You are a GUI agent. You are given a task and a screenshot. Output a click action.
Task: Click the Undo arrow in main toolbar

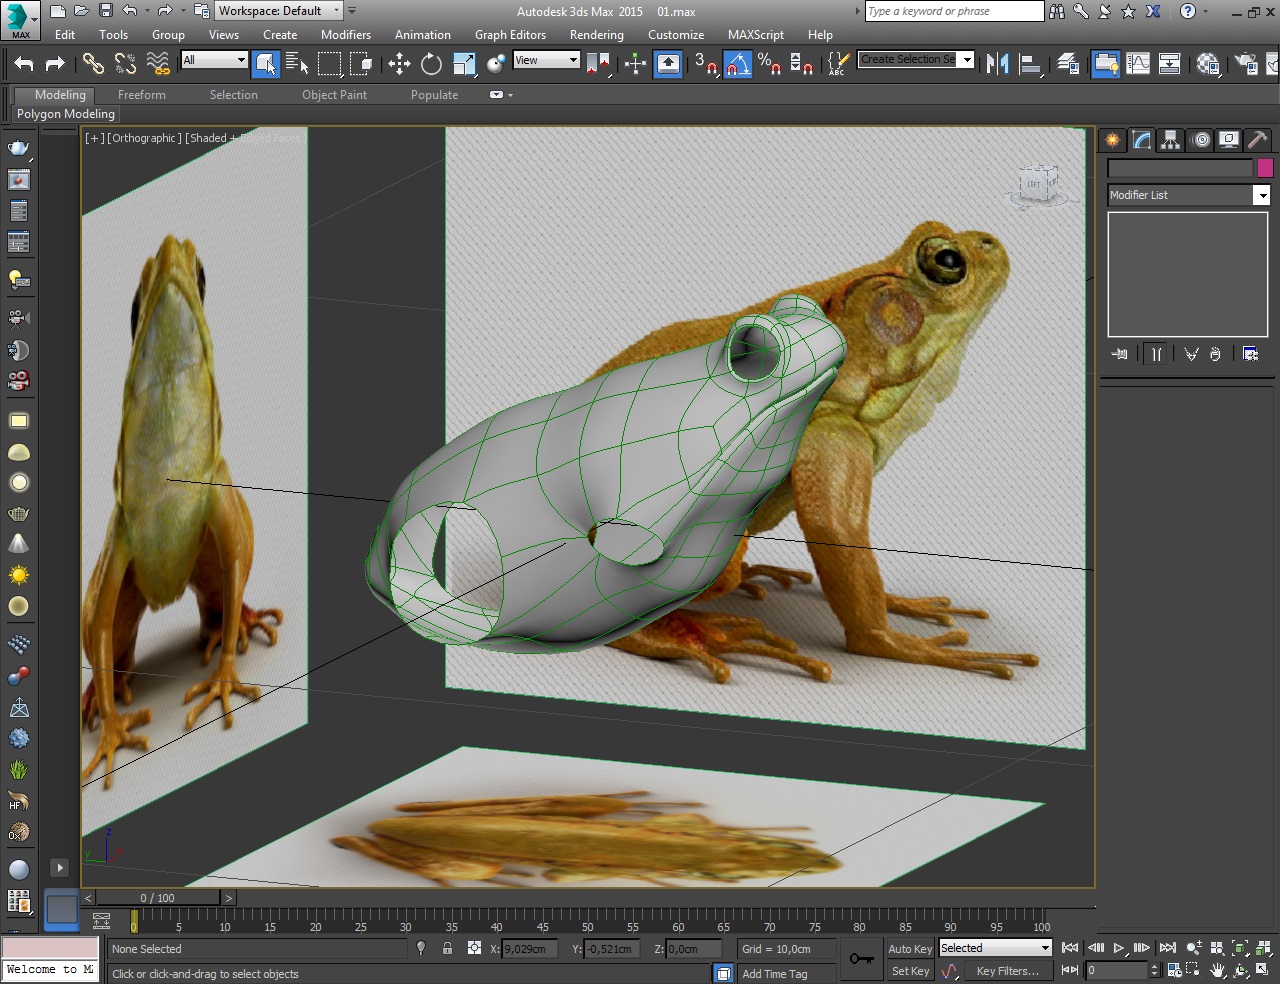coord(24,64)
